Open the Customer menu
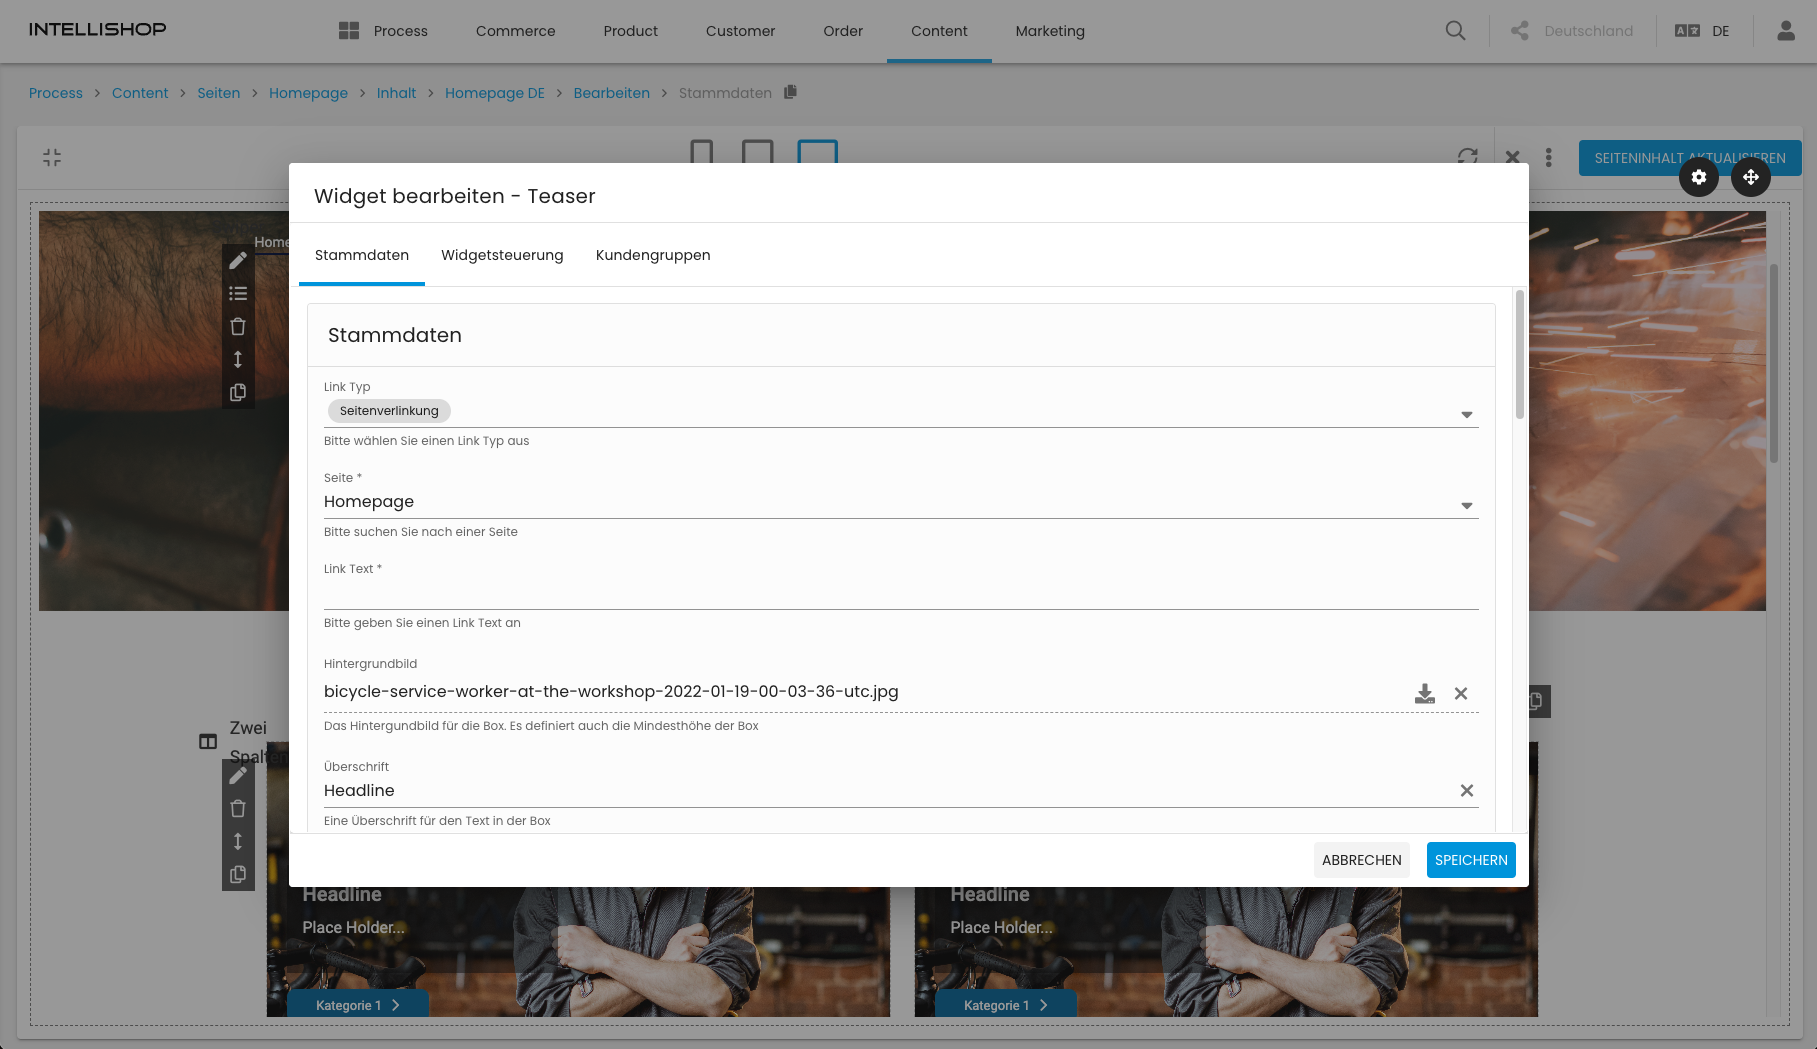The height and width of the screenshot is (1049, 1817). tap(740, 31)
